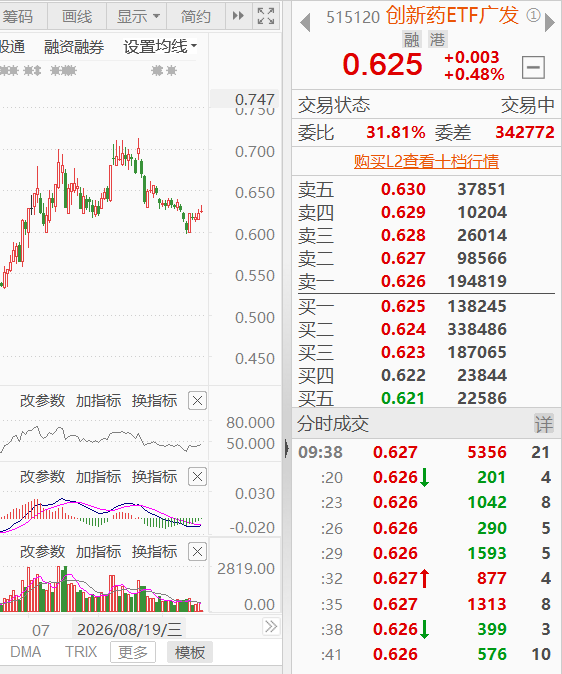This screenshot has width=562, height=674.
Task: Click 加指标 in the first indicator panel
Action: 98,401
